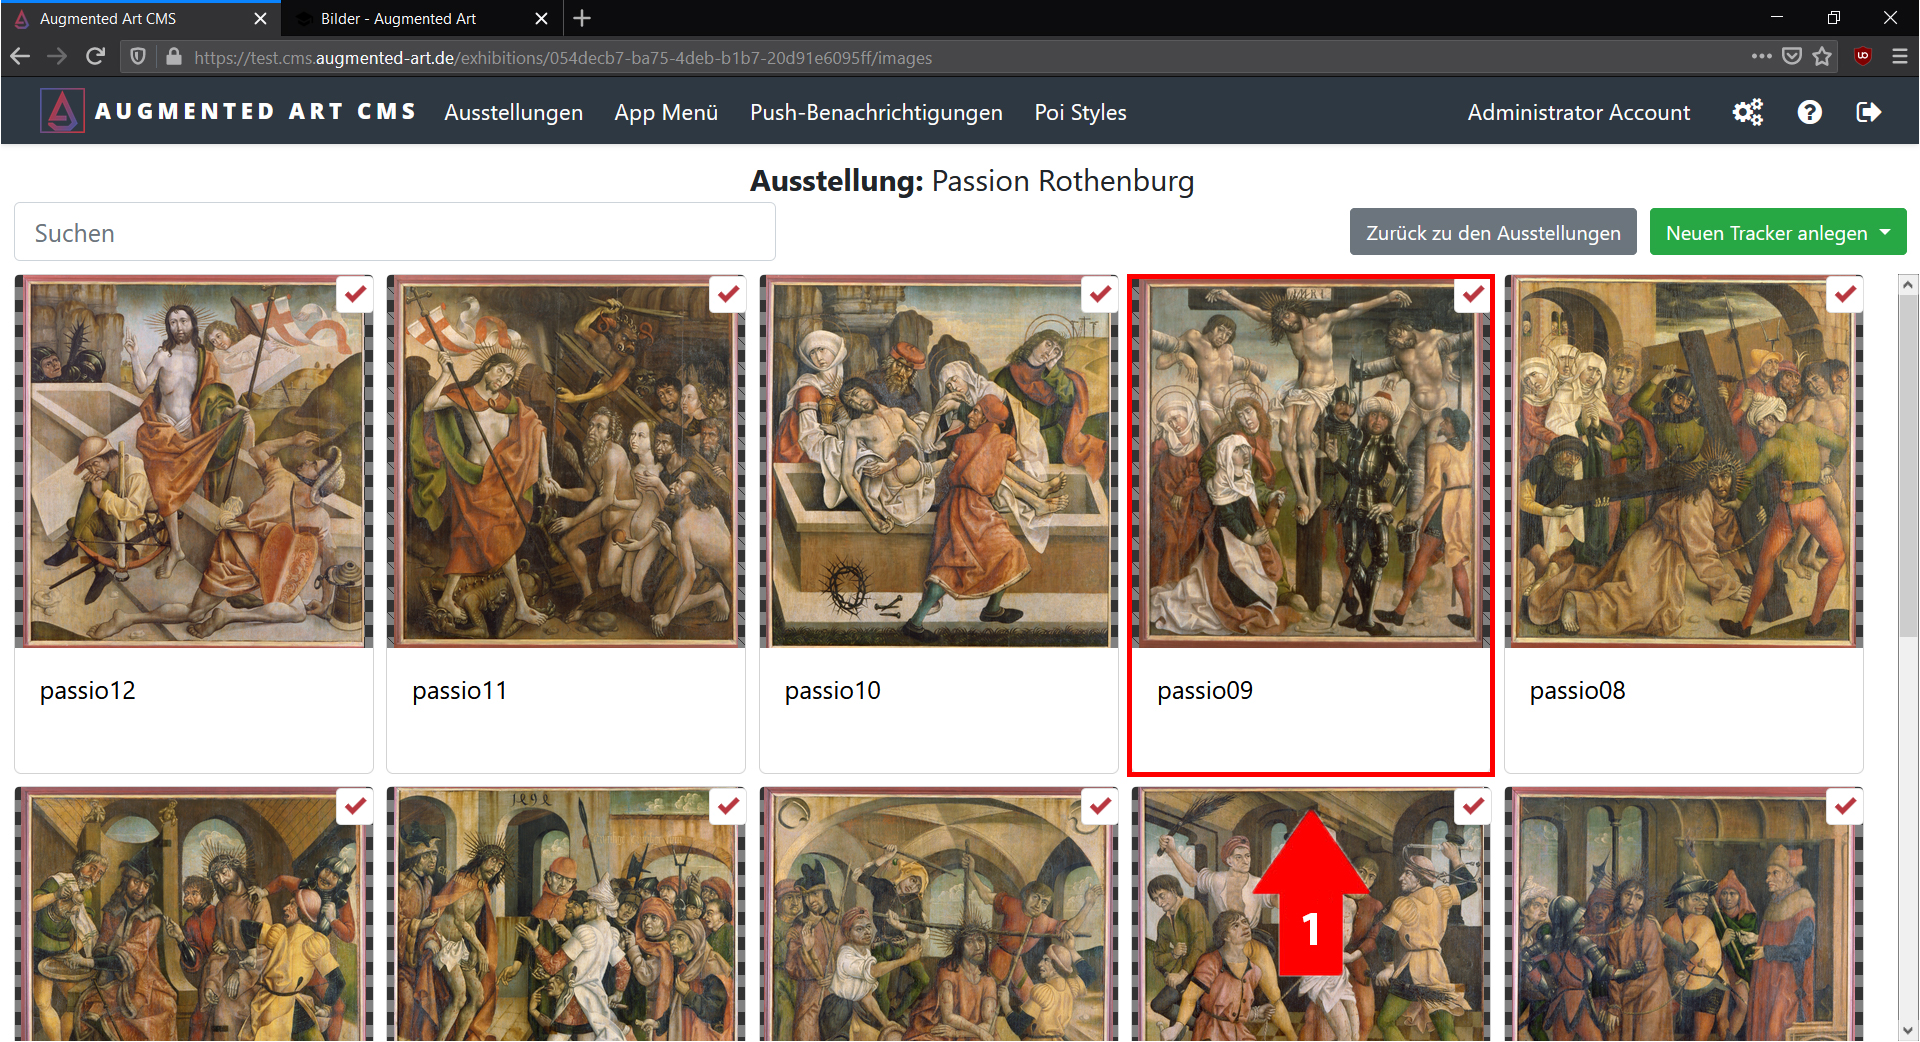Open the Ausstellungen menu
The height and width of the screenshot is (1042, 1920).
513,112
